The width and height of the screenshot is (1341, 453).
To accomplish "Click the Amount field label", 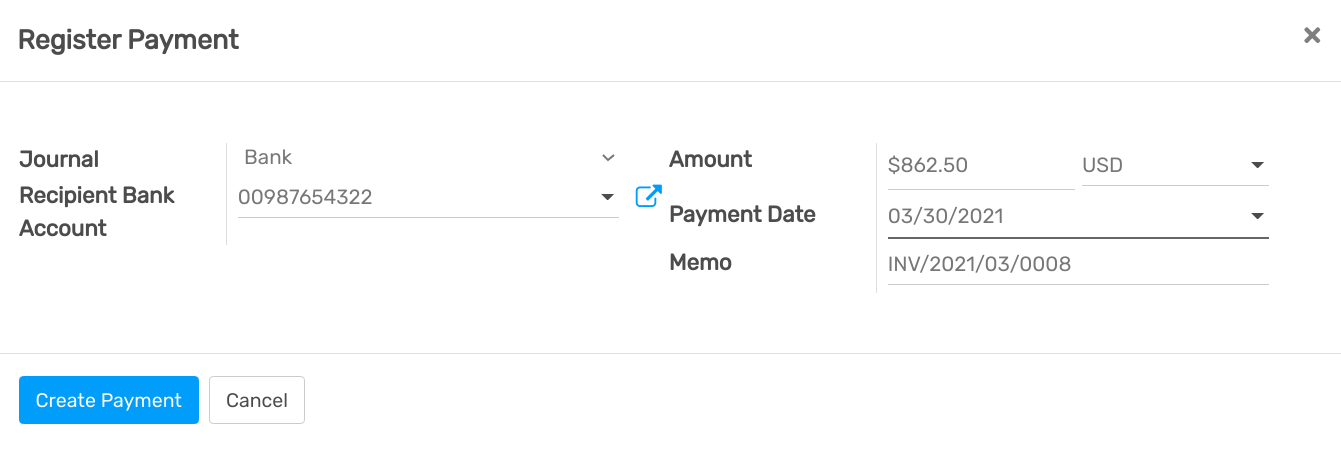I will click(710, 159).
